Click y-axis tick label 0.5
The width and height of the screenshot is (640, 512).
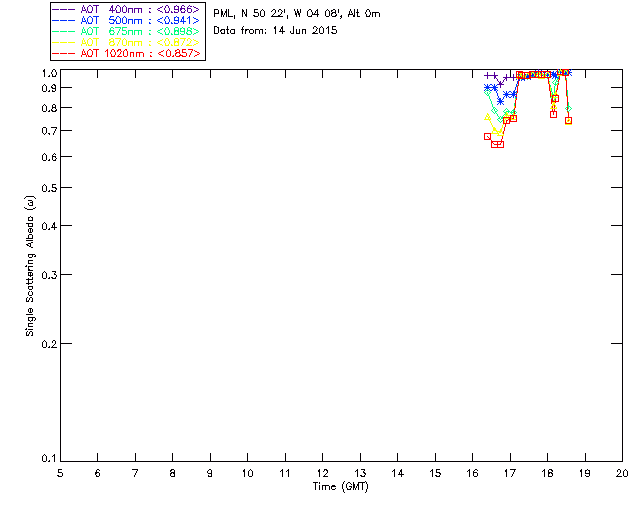(x=49, y=188)
